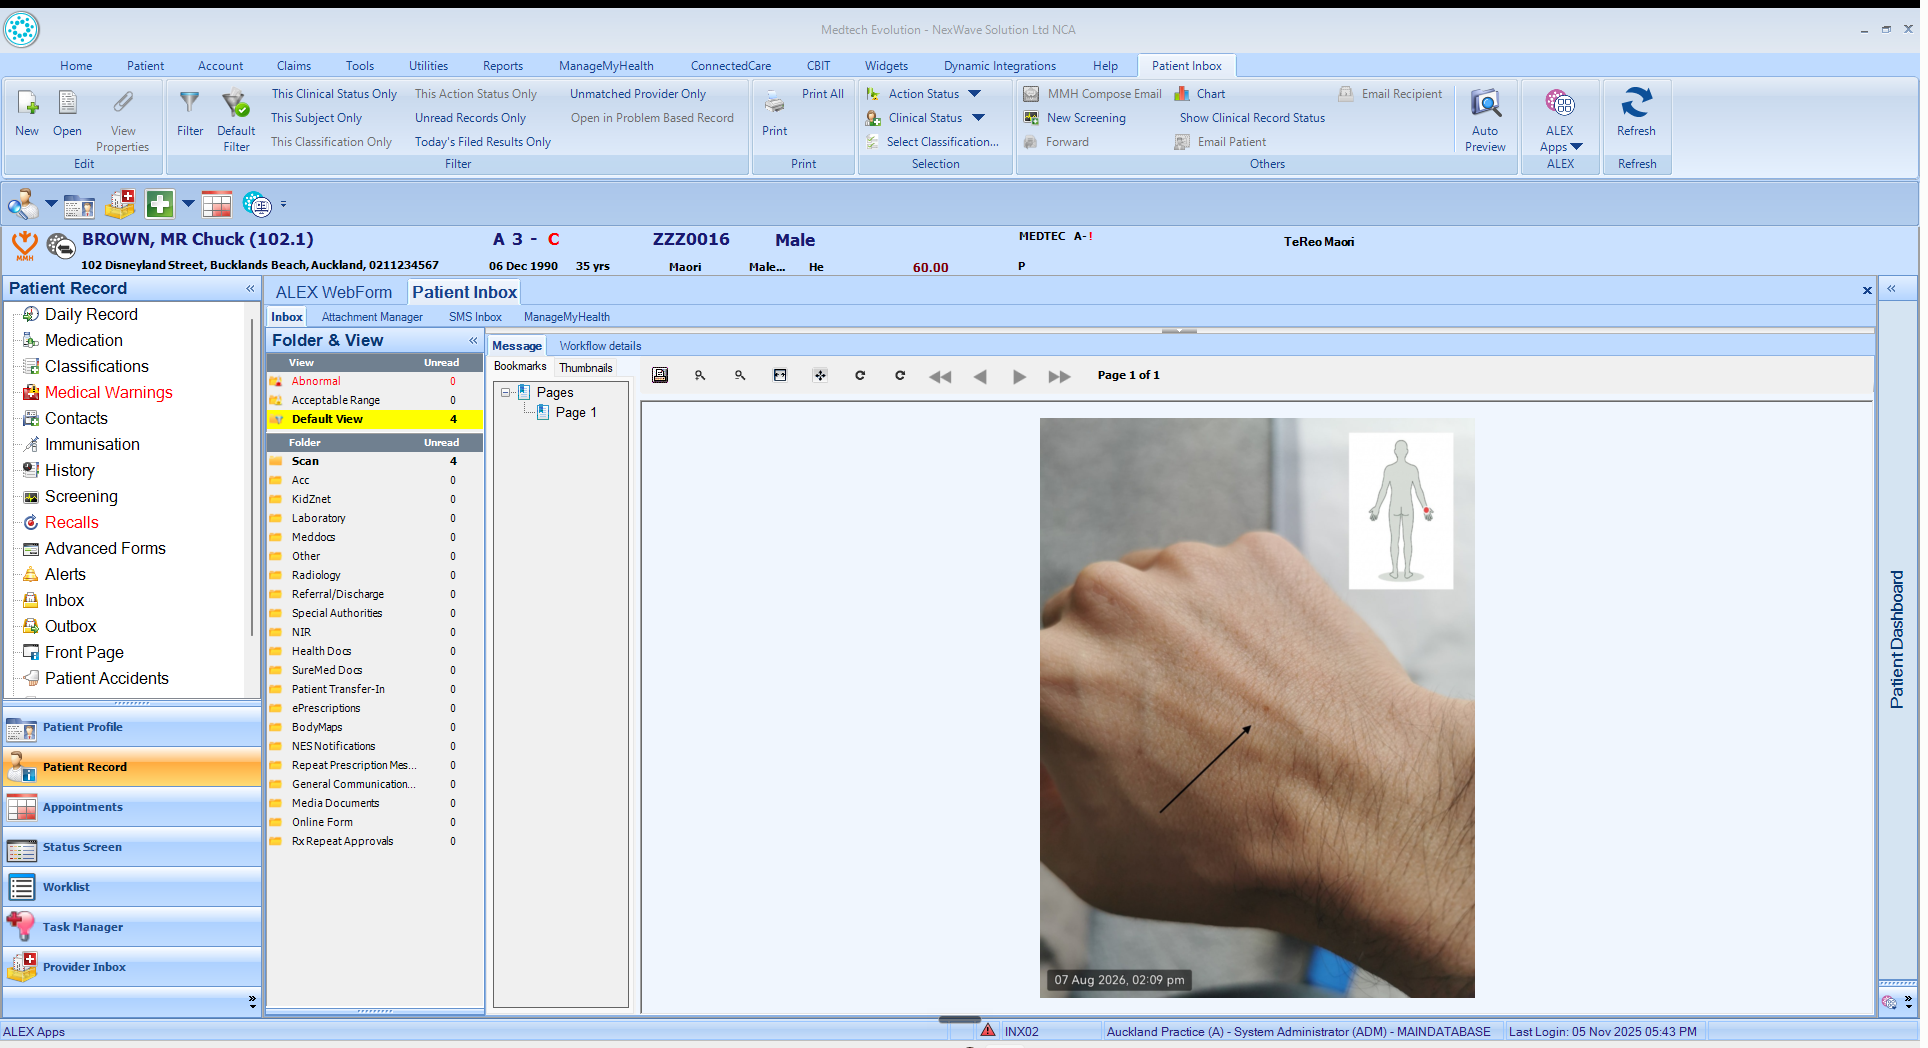Click the patient search icon in quick toolbar

[x=22, y=205]
